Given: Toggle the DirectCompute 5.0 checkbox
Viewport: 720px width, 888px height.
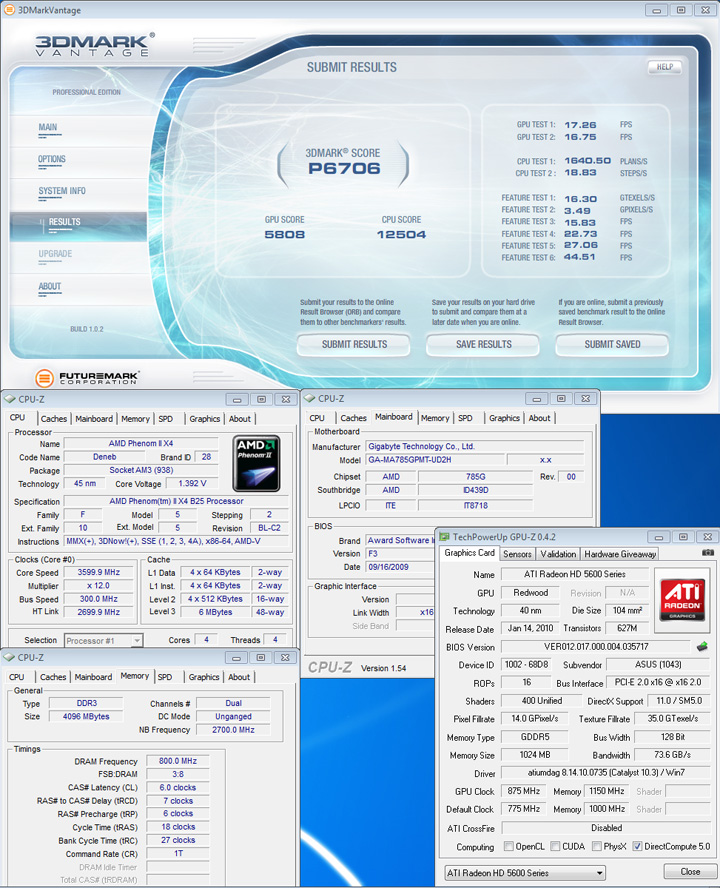Looking at the screenshot, I should click(x=637, y=846).
